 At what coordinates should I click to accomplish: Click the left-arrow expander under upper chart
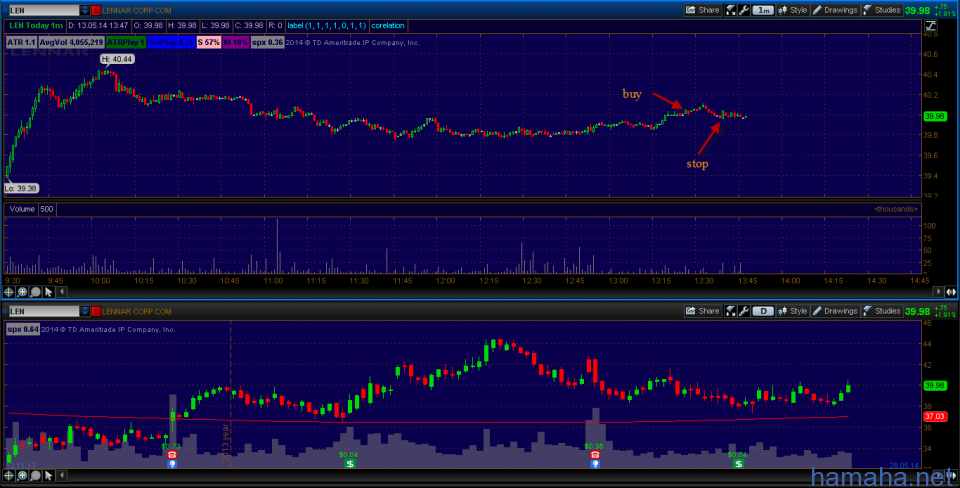(x=61, y=292)
